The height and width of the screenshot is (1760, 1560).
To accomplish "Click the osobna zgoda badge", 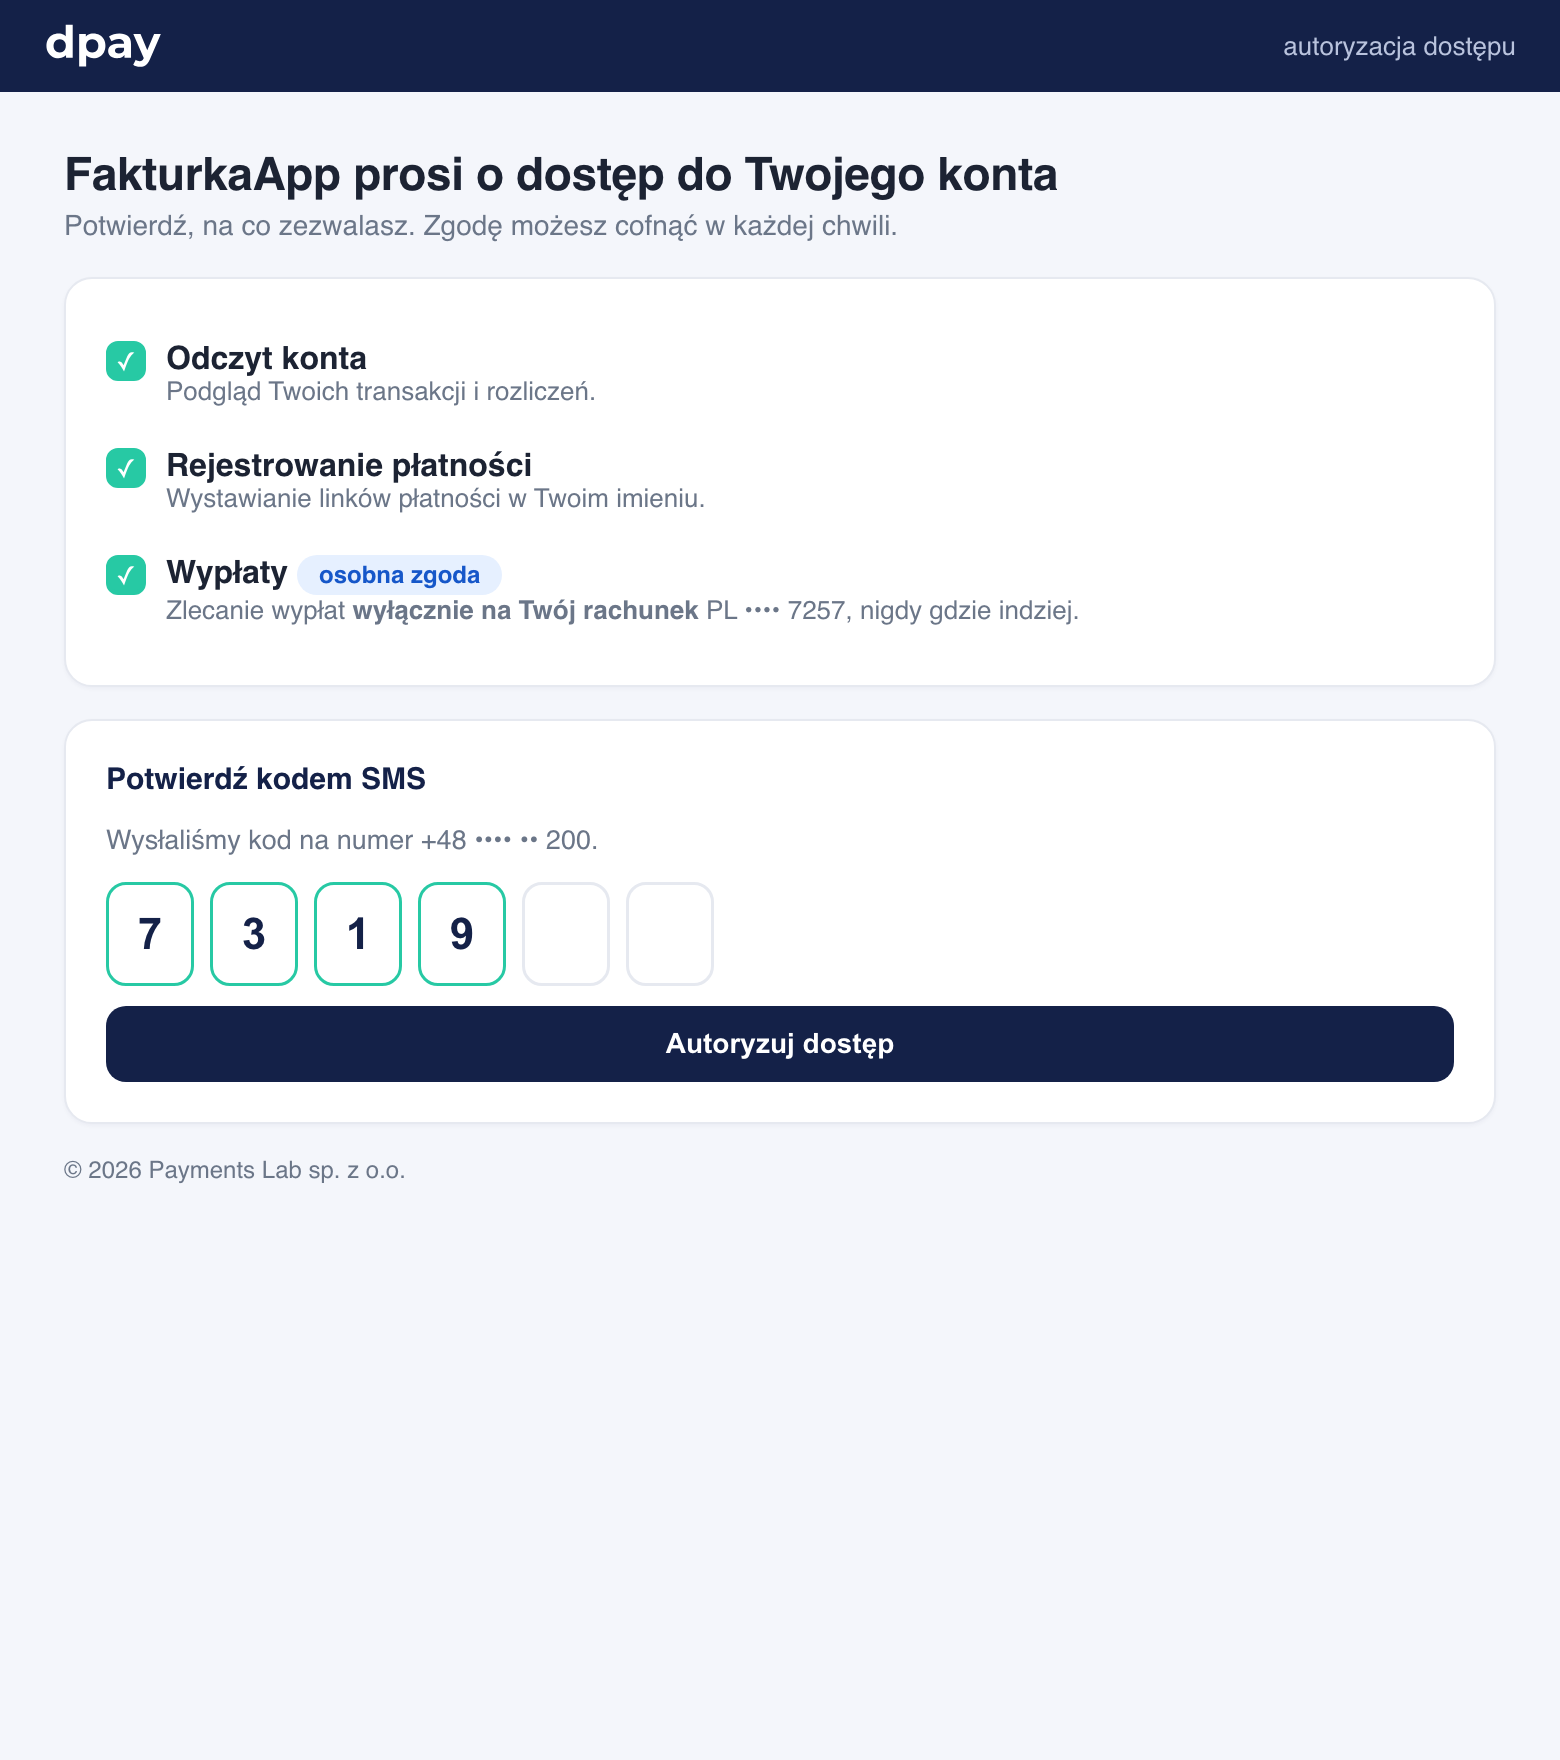I will [399, 575].
